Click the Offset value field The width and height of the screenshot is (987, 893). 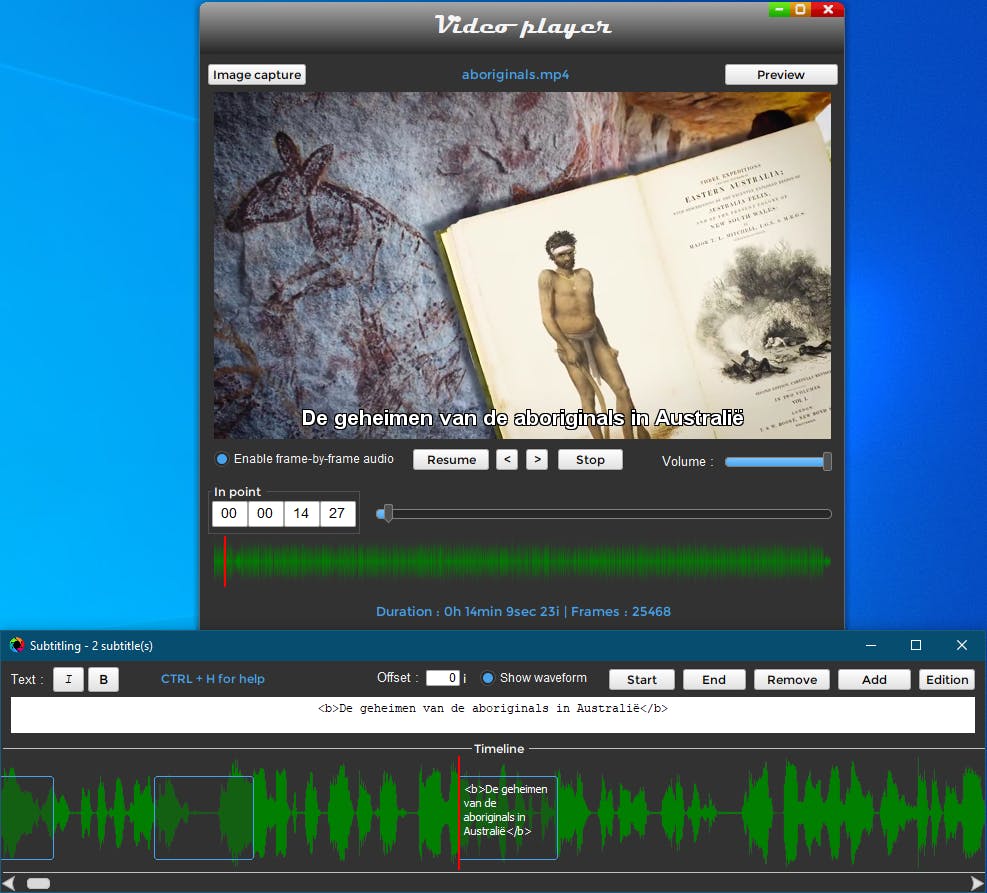click(443, 678)
